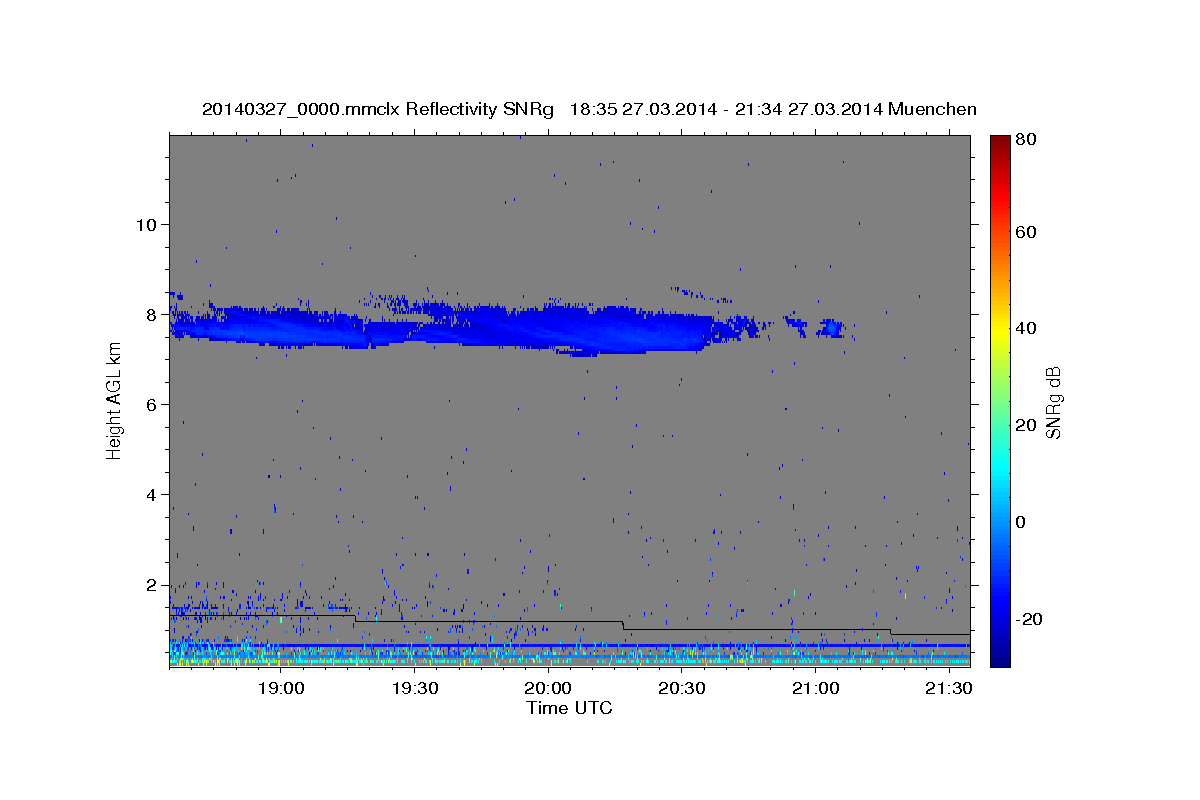The height and width of the screenshot is (800, 1200).
Task: Click the 19:00 time tick label
Action: point(281,688)
